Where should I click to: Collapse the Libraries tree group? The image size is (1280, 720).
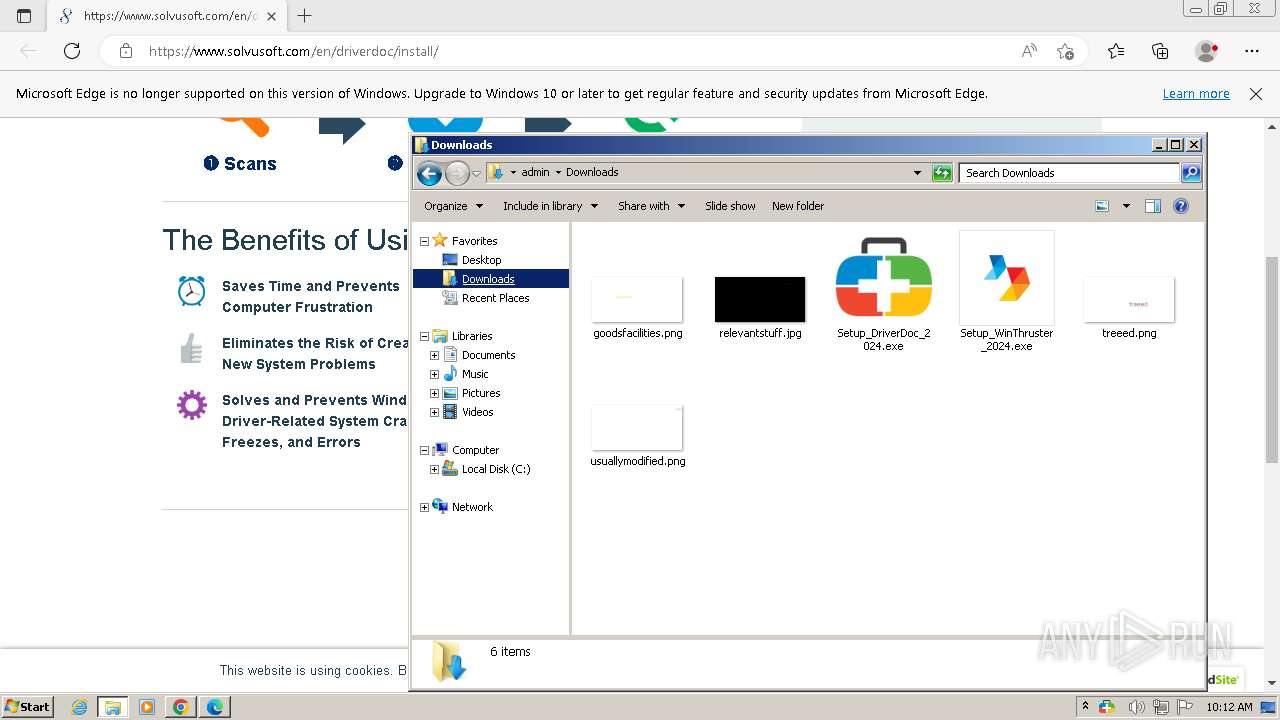tap(424, 336)
